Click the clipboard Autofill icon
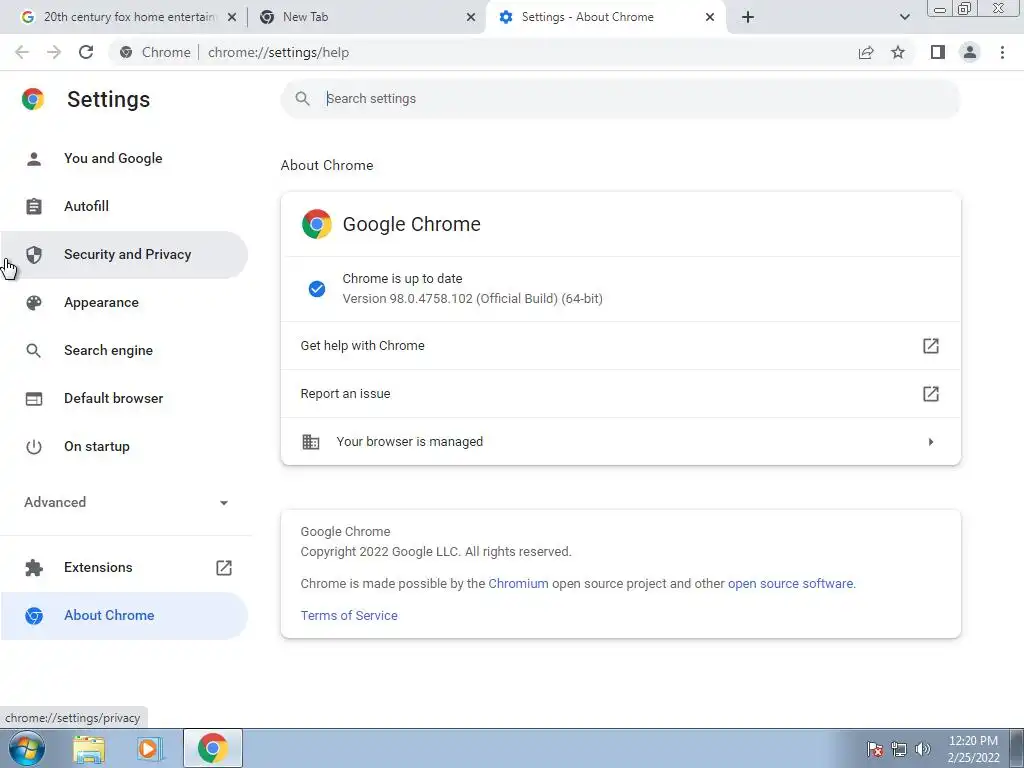This screenshot has width=1024, height=768. [x=34, y=206]
